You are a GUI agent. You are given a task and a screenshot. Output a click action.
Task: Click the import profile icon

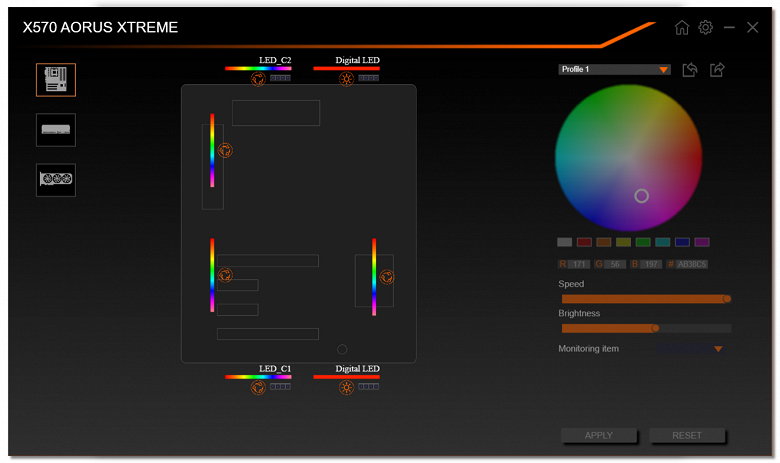tap(690, 70)
